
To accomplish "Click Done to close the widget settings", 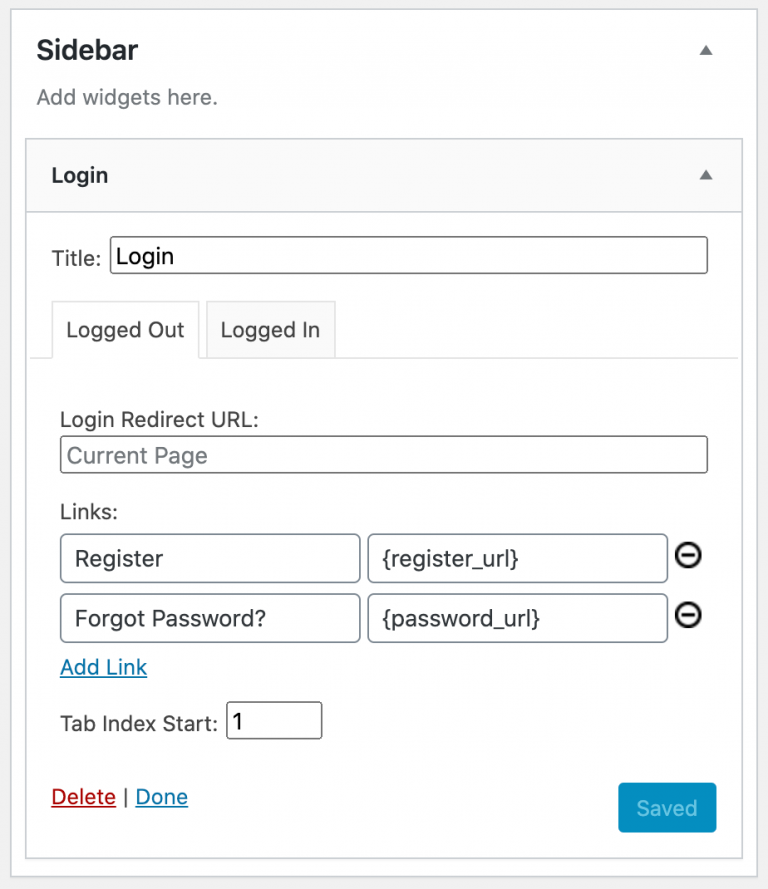I will point(161,796).
